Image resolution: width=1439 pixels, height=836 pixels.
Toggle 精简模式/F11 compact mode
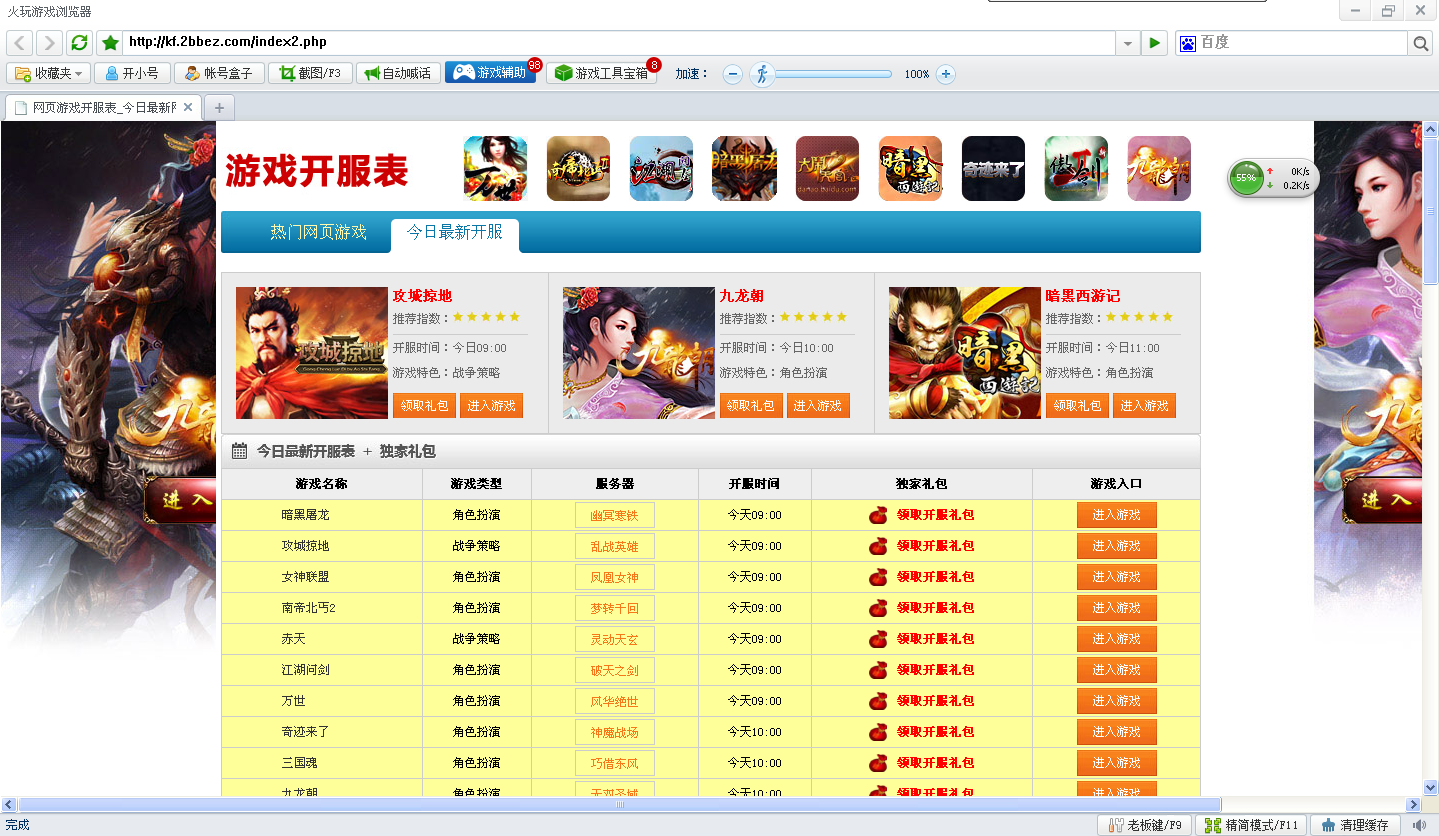(x=1251, y=825)
